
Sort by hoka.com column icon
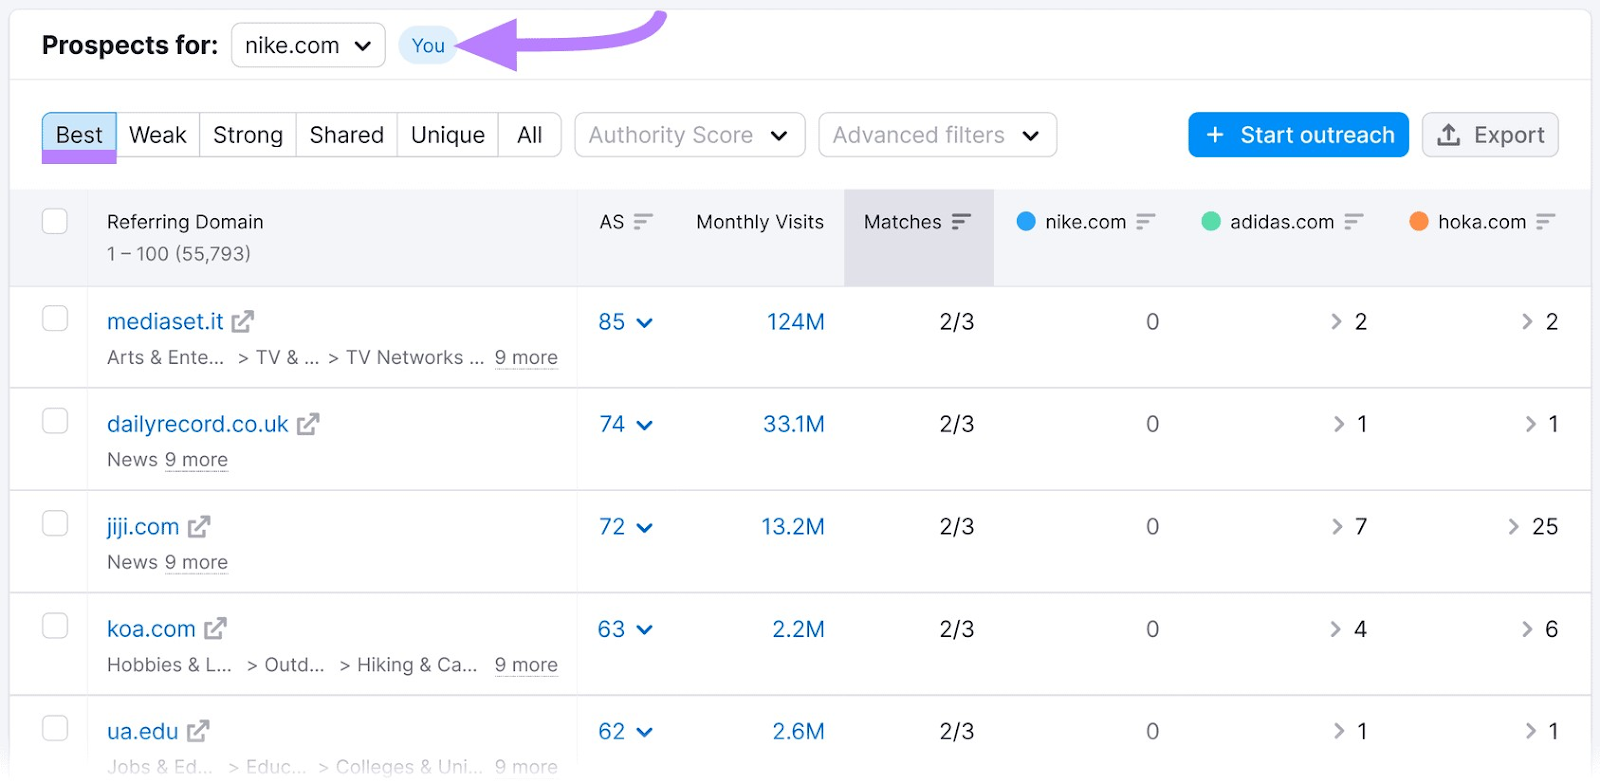click(1546, 222)
